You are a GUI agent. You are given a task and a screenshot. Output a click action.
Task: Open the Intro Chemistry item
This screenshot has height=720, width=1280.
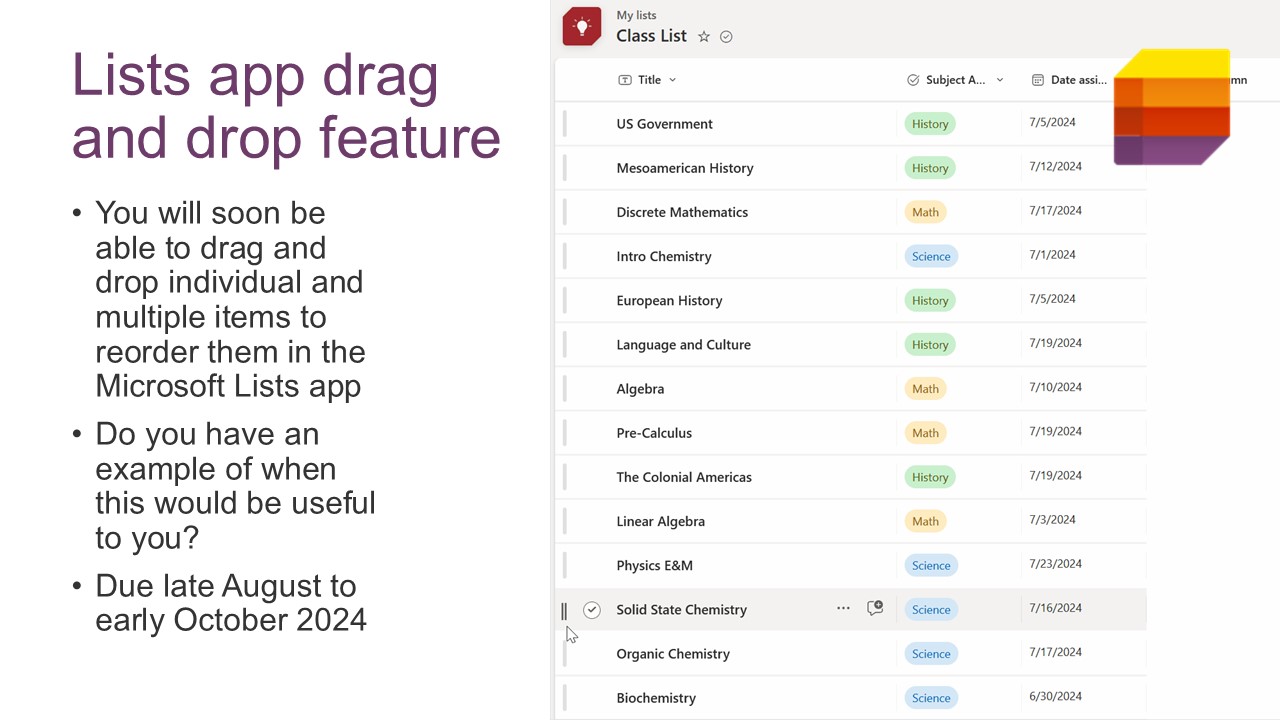(664, 256)
